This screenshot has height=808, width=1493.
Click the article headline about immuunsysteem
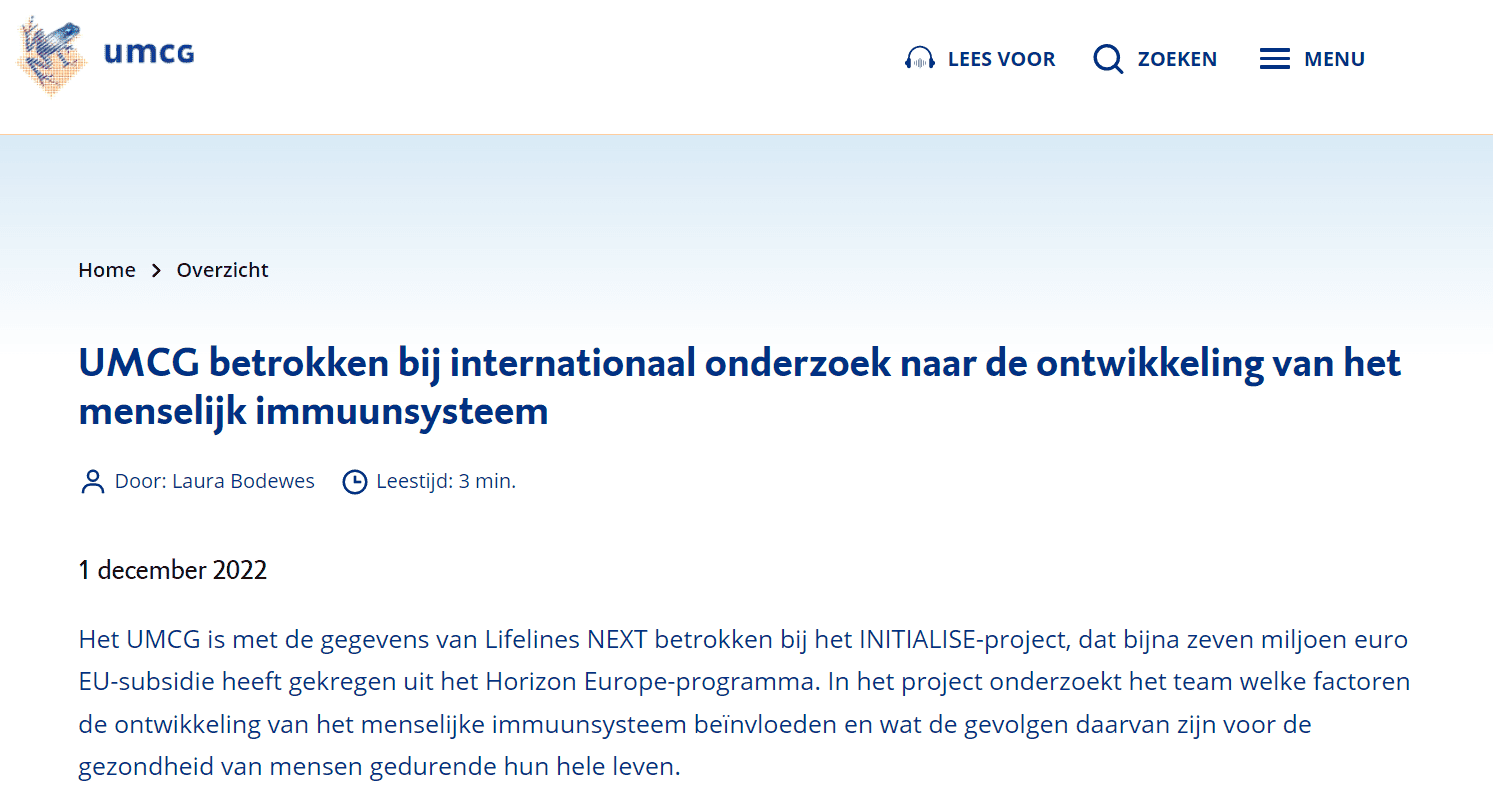coord(740,387)
